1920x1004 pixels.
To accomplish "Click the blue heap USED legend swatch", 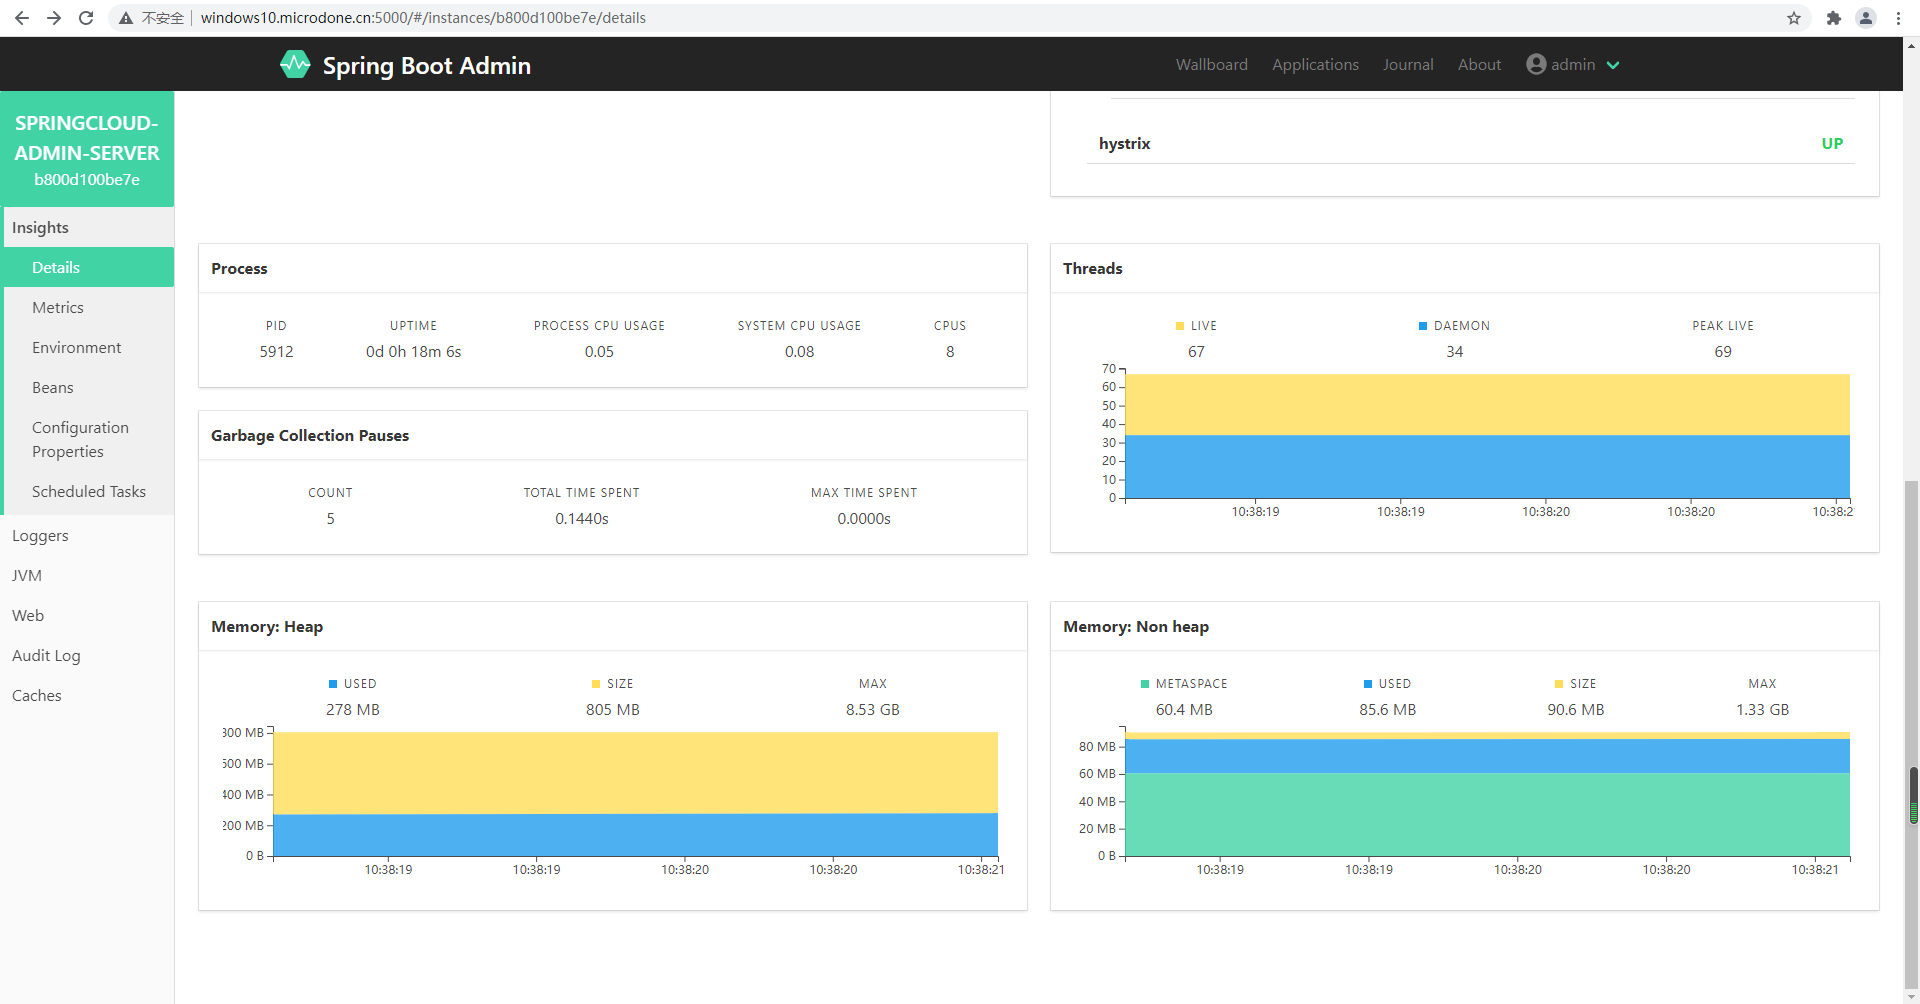I will (333, 684).
